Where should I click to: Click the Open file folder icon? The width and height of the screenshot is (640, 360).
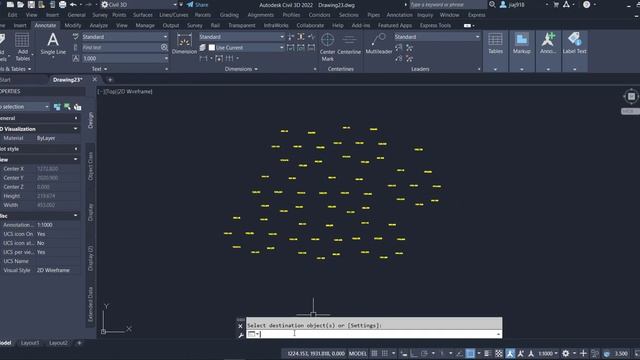pos(20,4)
